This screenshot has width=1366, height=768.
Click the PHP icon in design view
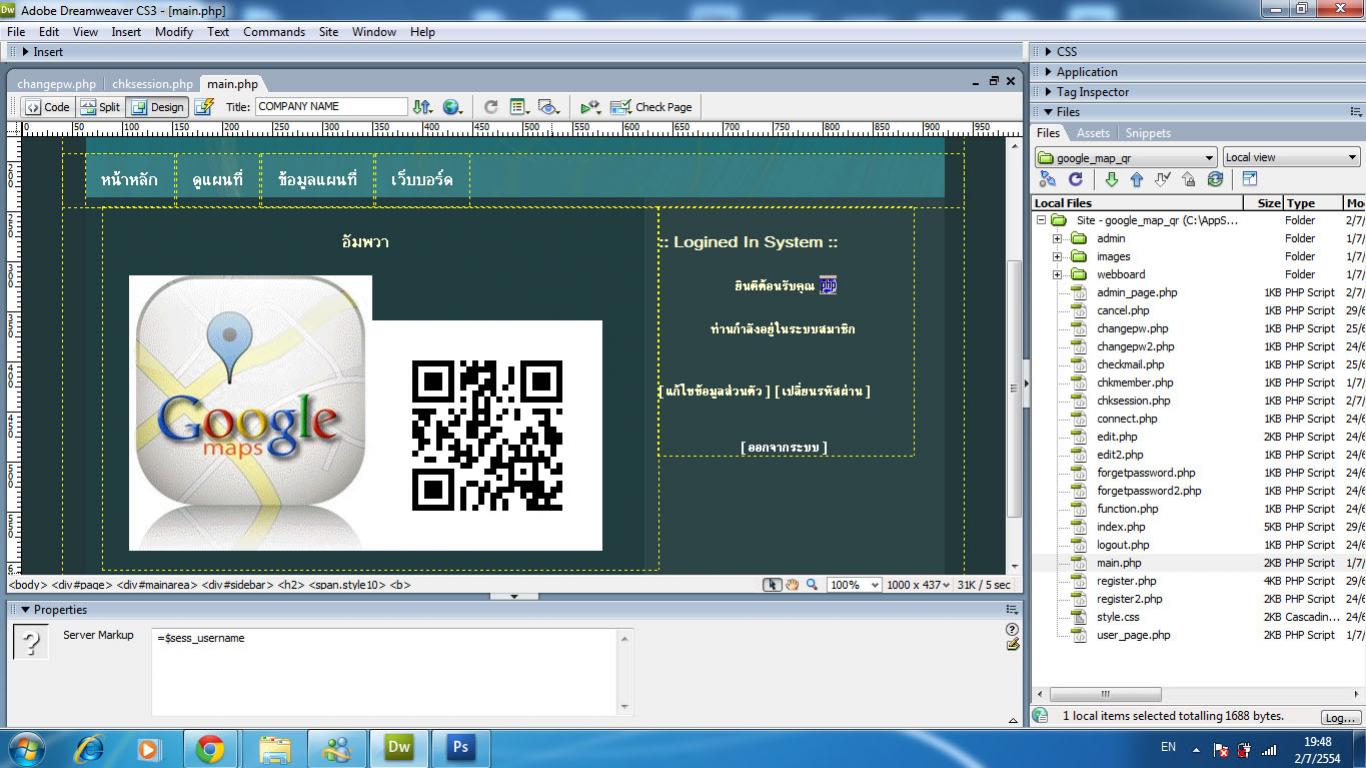[828, 285]
